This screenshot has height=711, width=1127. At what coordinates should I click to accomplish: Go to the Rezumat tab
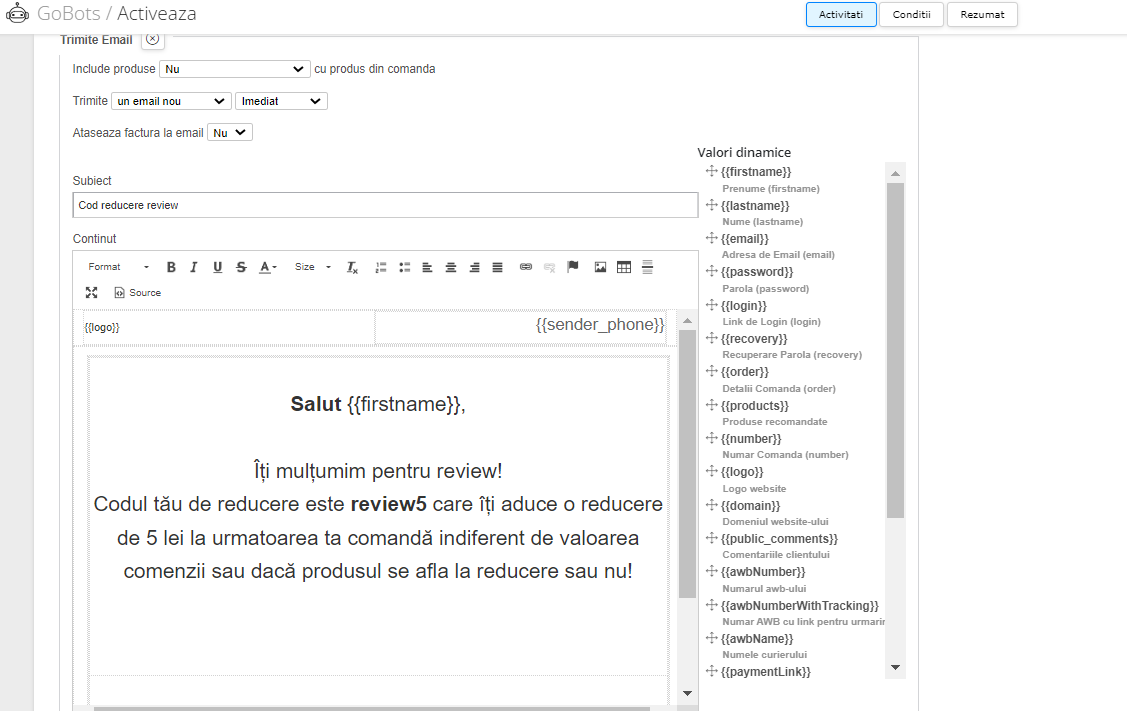(x=983, y=14)
